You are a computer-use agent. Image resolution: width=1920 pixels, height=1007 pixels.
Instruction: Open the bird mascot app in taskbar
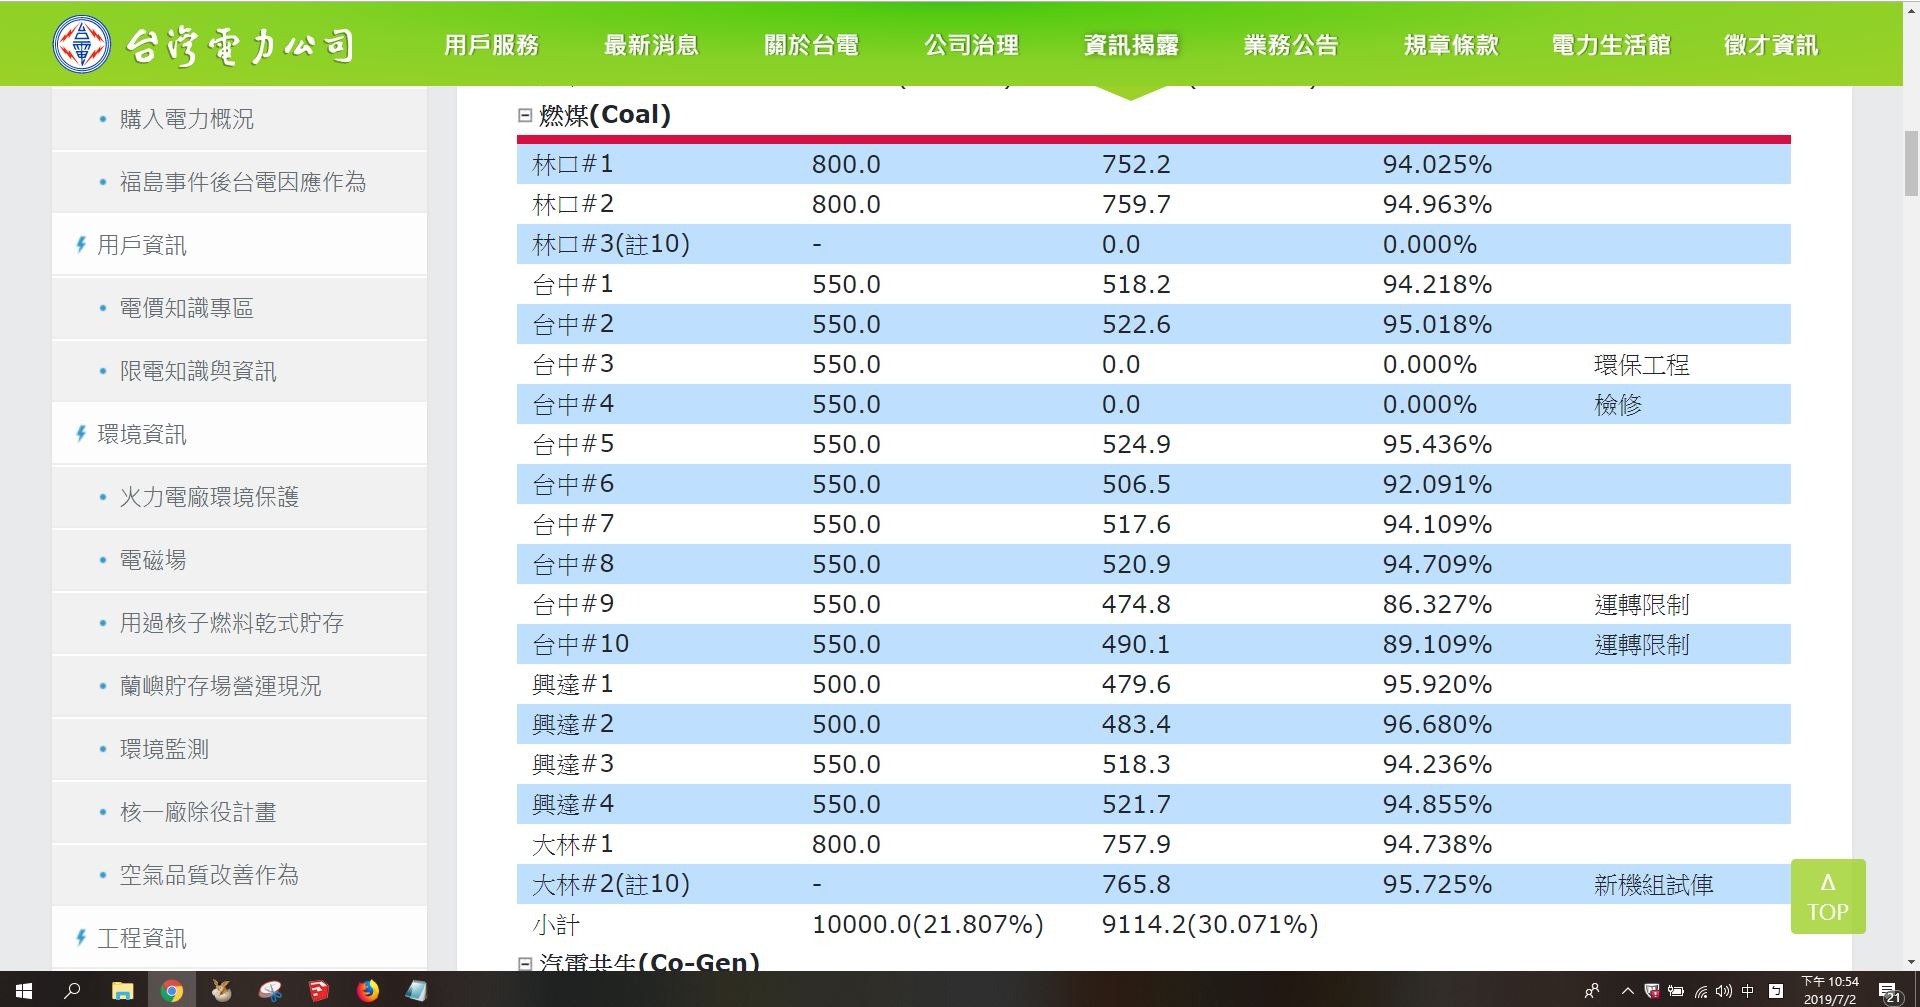click(221, 991)
